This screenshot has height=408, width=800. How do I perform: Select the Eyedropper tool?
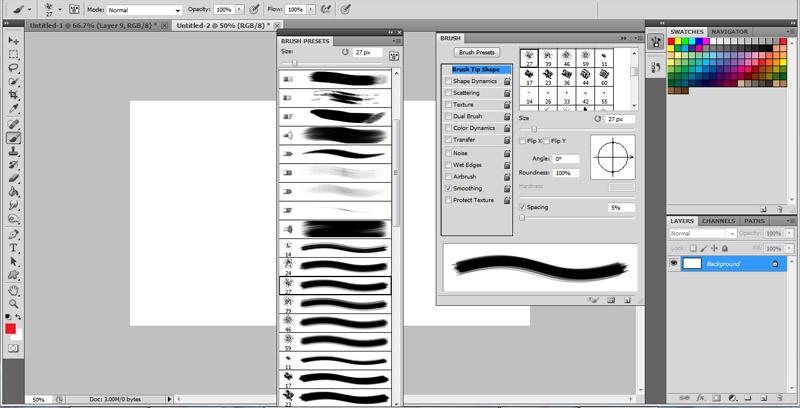(14, 109)
